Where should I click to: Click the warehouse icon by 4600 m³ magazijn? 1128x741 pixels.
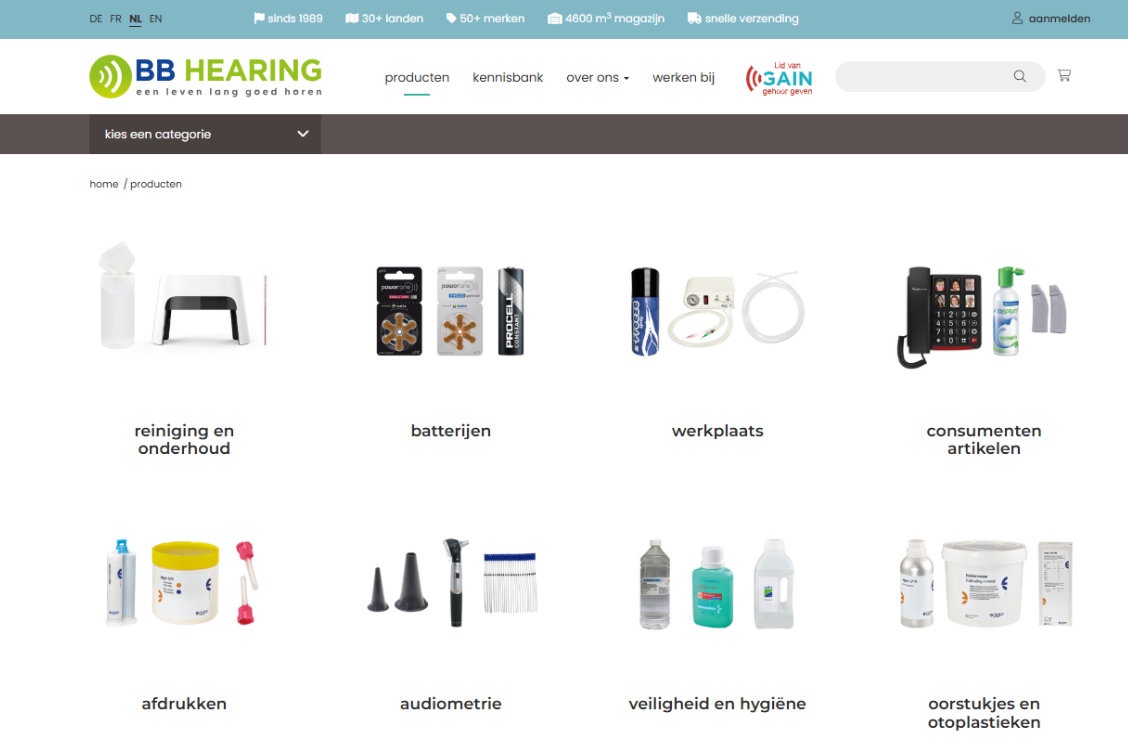tap(555, 18)
